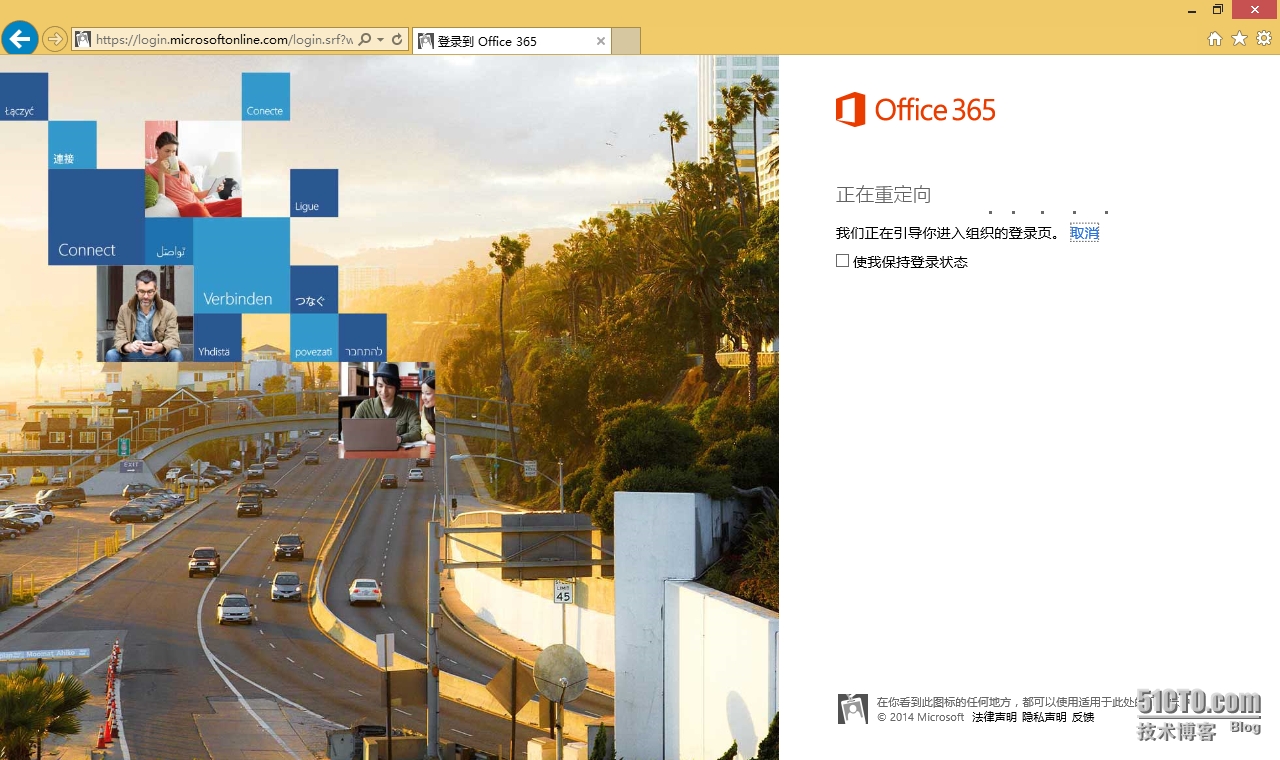This screenshot has width=1280, height=760.
Task: Click the Microsoft badge icon near the footer text
Action: coord(852,708)
